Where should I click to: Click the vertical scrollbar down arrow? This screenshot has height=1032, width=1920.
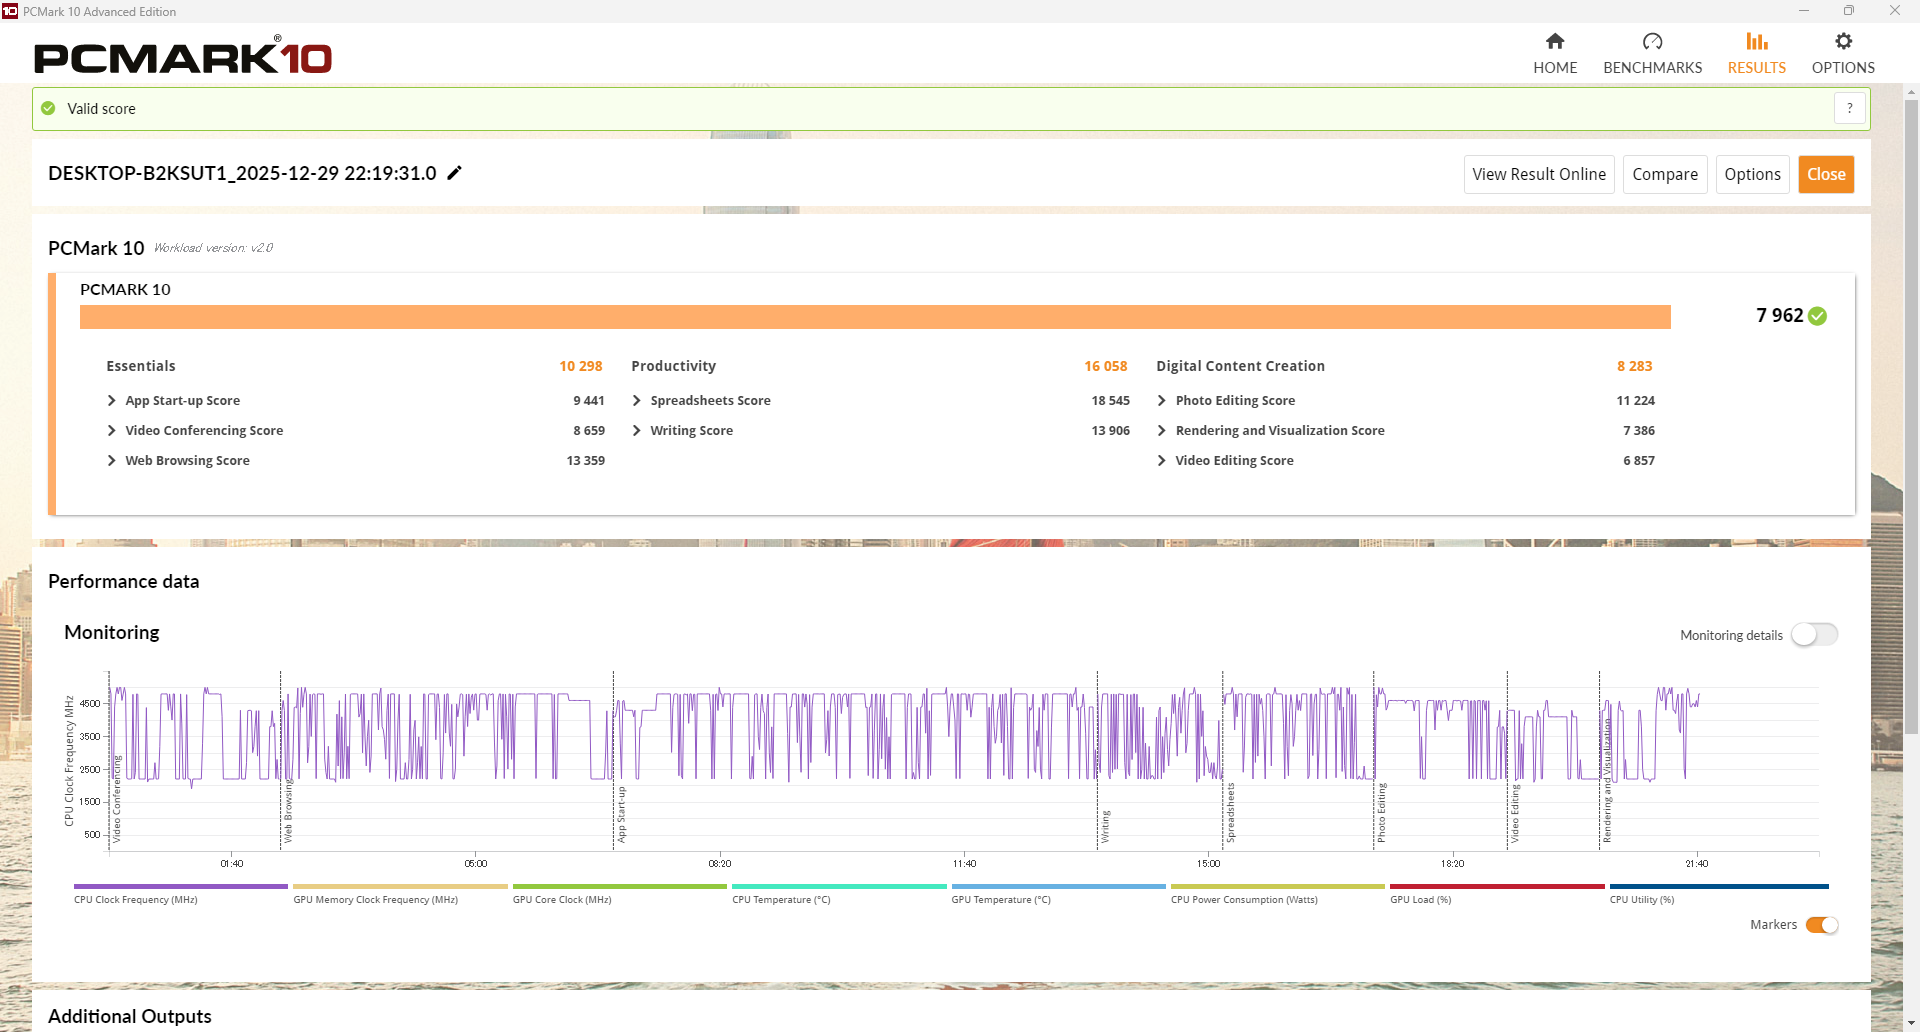1911,1023
